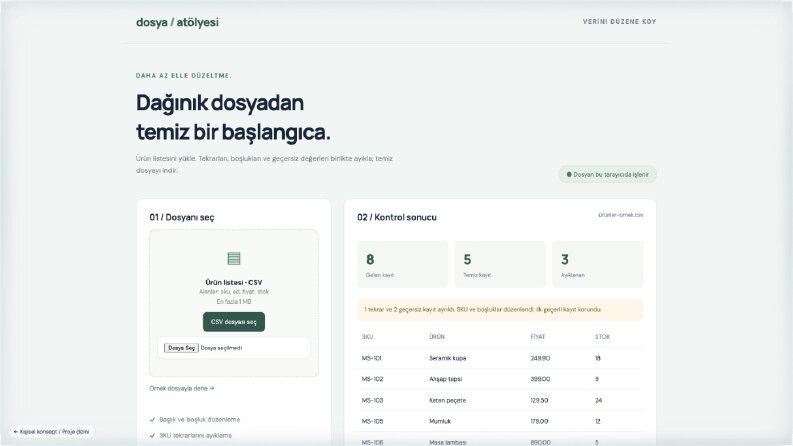Select the Ahşap tepsi product cell
The height and width of the screenshot is (446, 793).
click(446, 379)
